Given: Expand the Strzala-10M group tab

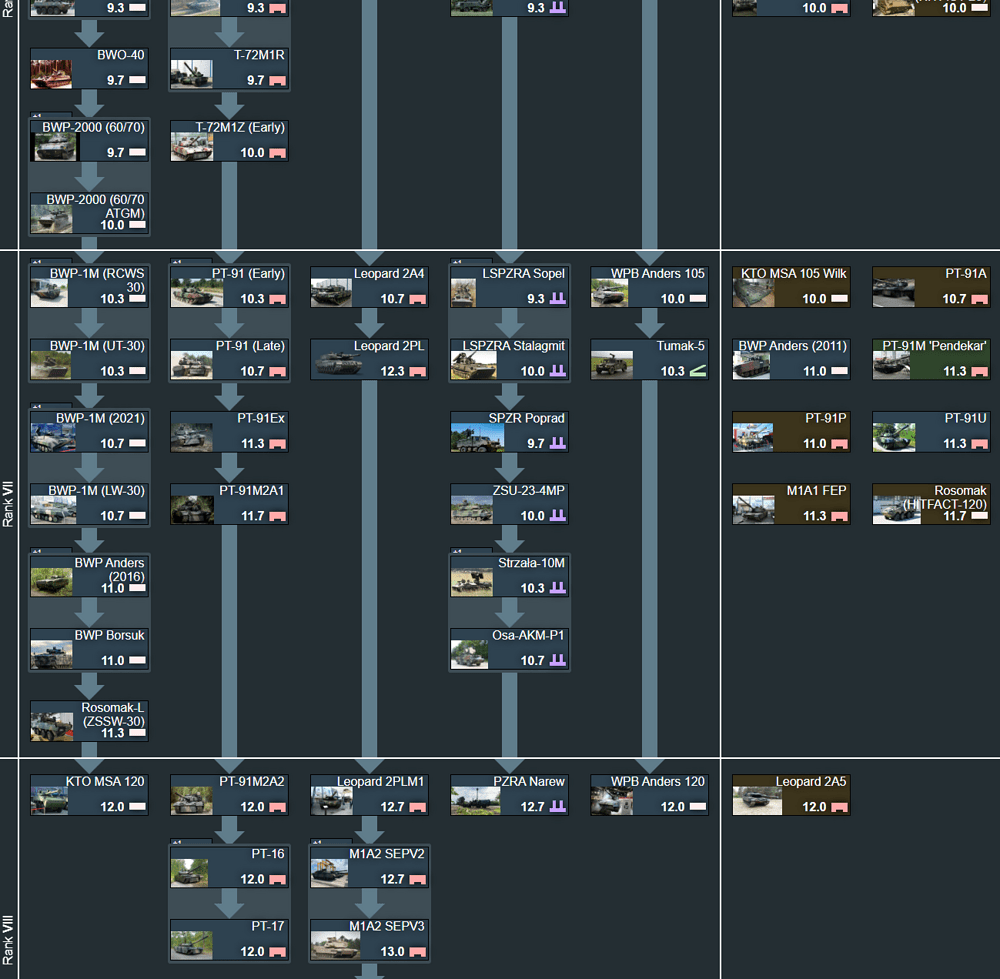Looking at the screenshot, I should point(455,550).
